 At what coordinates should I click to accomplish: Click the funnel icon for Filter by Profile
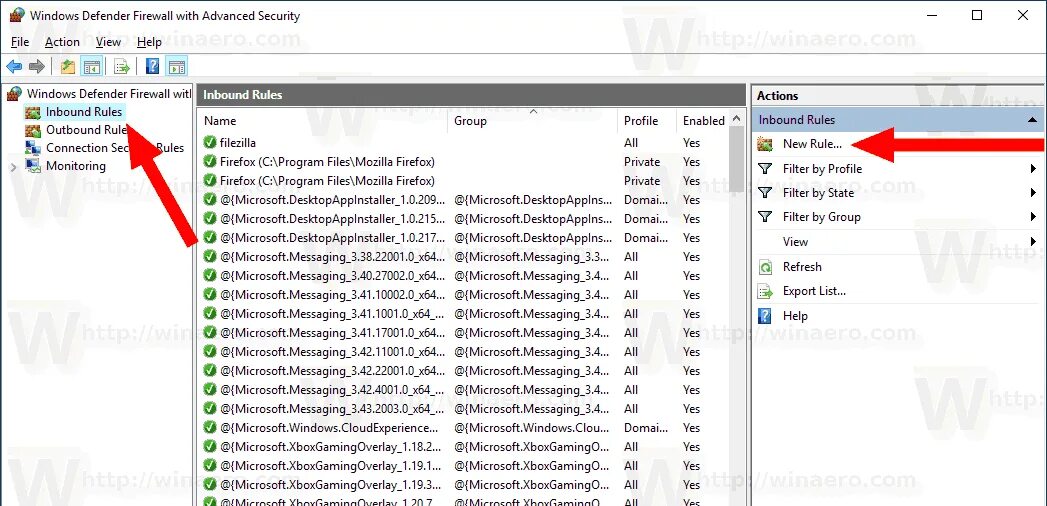pos(766,169)
